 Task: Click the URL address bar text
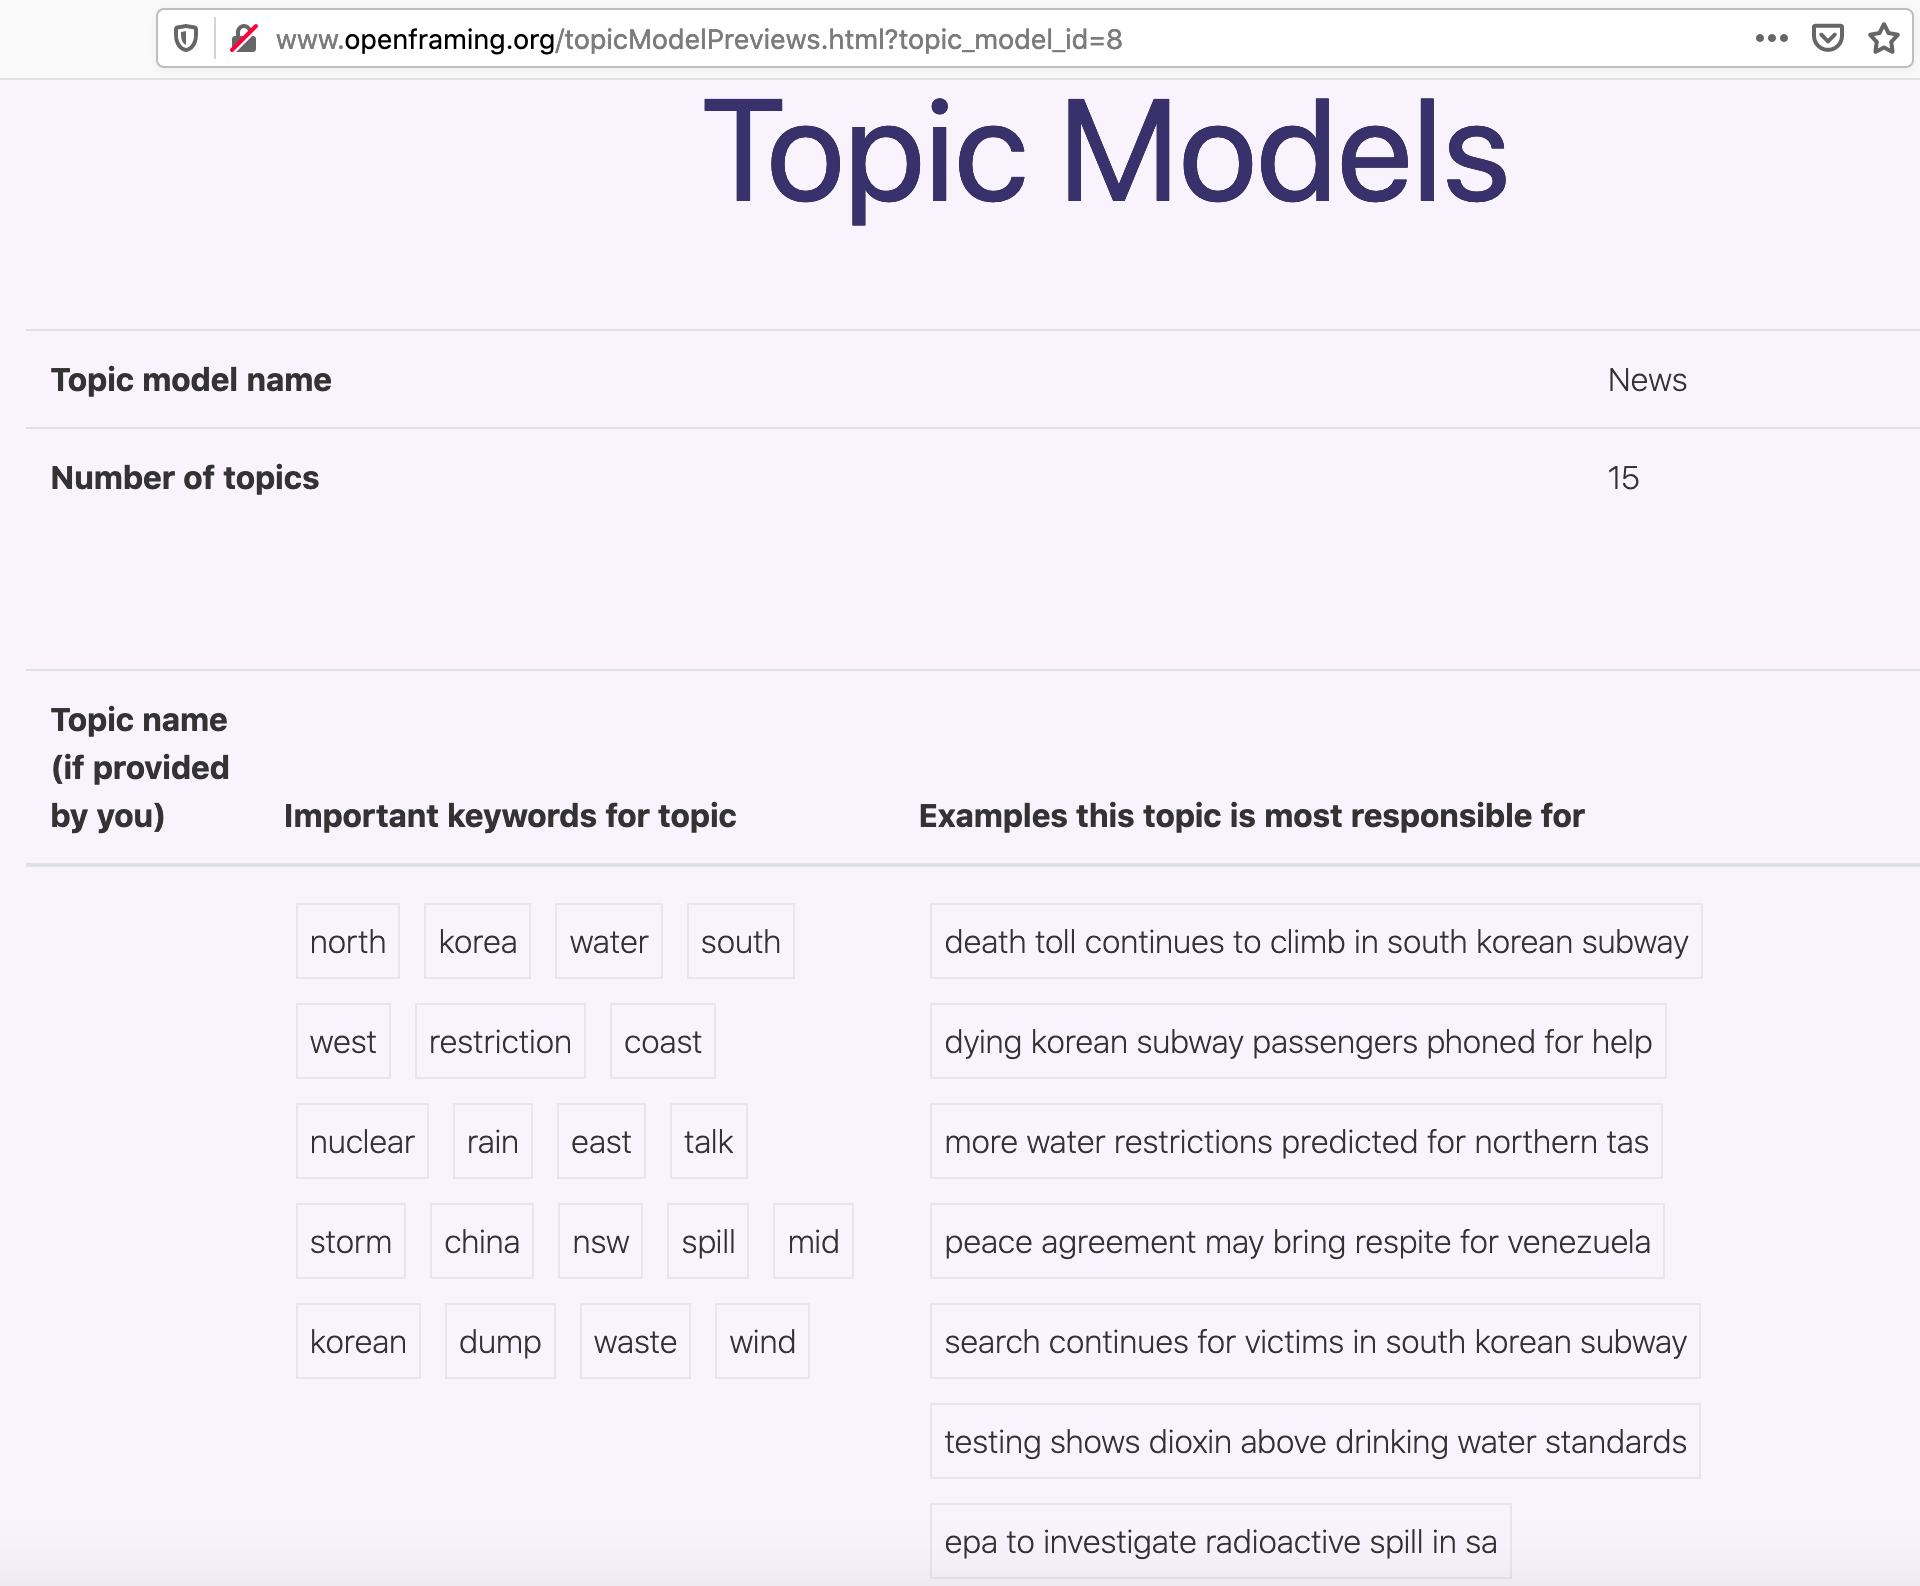[x=698, y=39]
